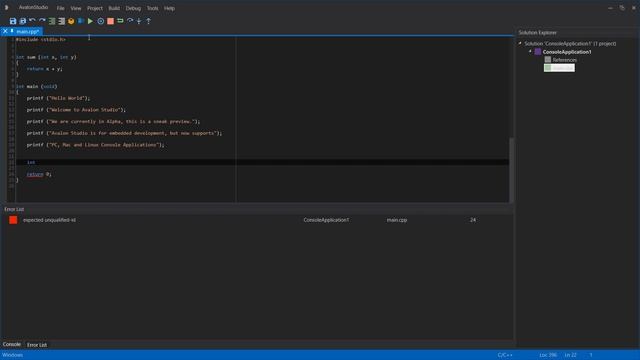Click the Loc indicator in the status bar
The width and height of the screenshot is (640, 360).
point(548,355)
